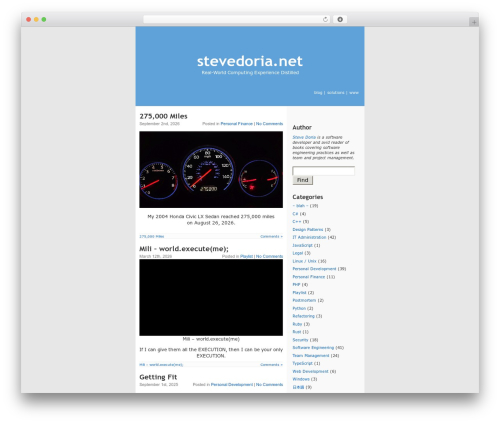Open the stevedoria.net site title
Screen dimensions: 500x423
pyautogui.click(x=250, y=61)
